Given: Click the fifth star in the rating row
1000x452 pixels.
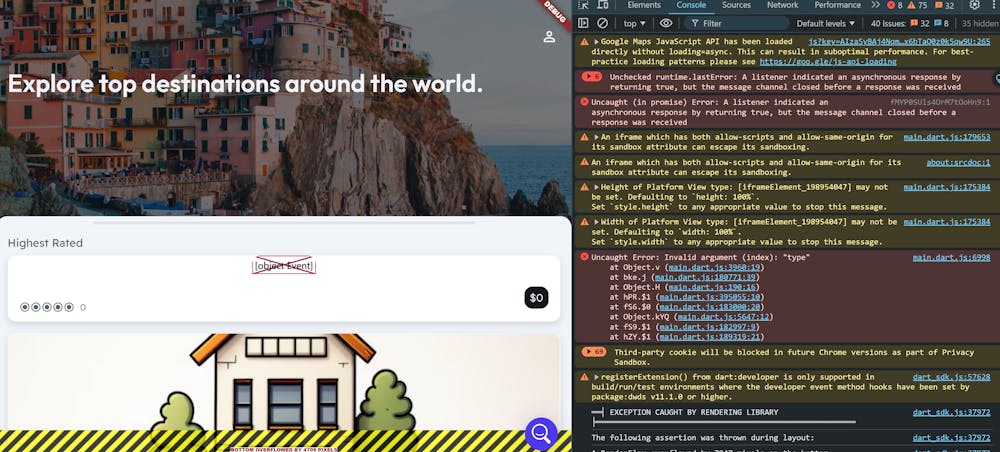Looking at the screenshot, I should pyautogui.click(x=69, y=307).
